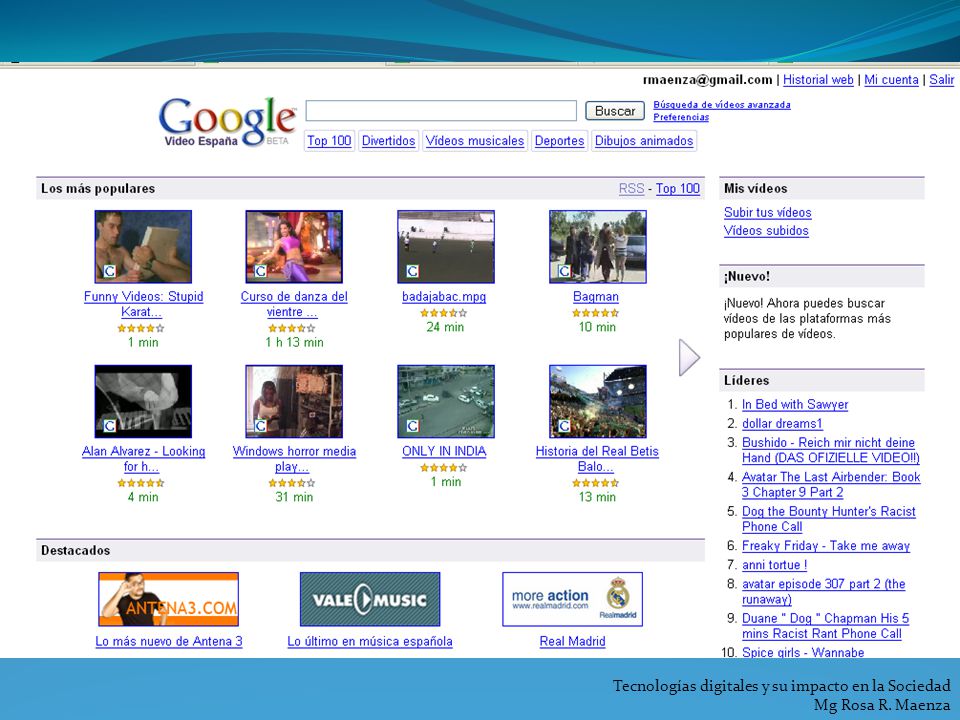Click the star rating under Bagman
This screenshot has height=720, width=960.
coord(596,313)
